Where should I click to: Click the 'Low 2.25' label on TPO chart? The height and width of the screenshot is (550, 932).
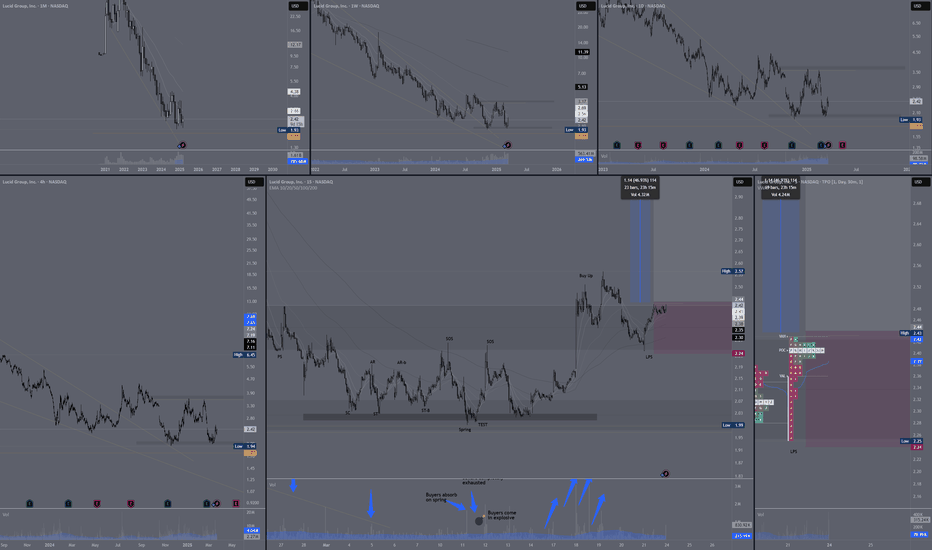coord(911,441)
